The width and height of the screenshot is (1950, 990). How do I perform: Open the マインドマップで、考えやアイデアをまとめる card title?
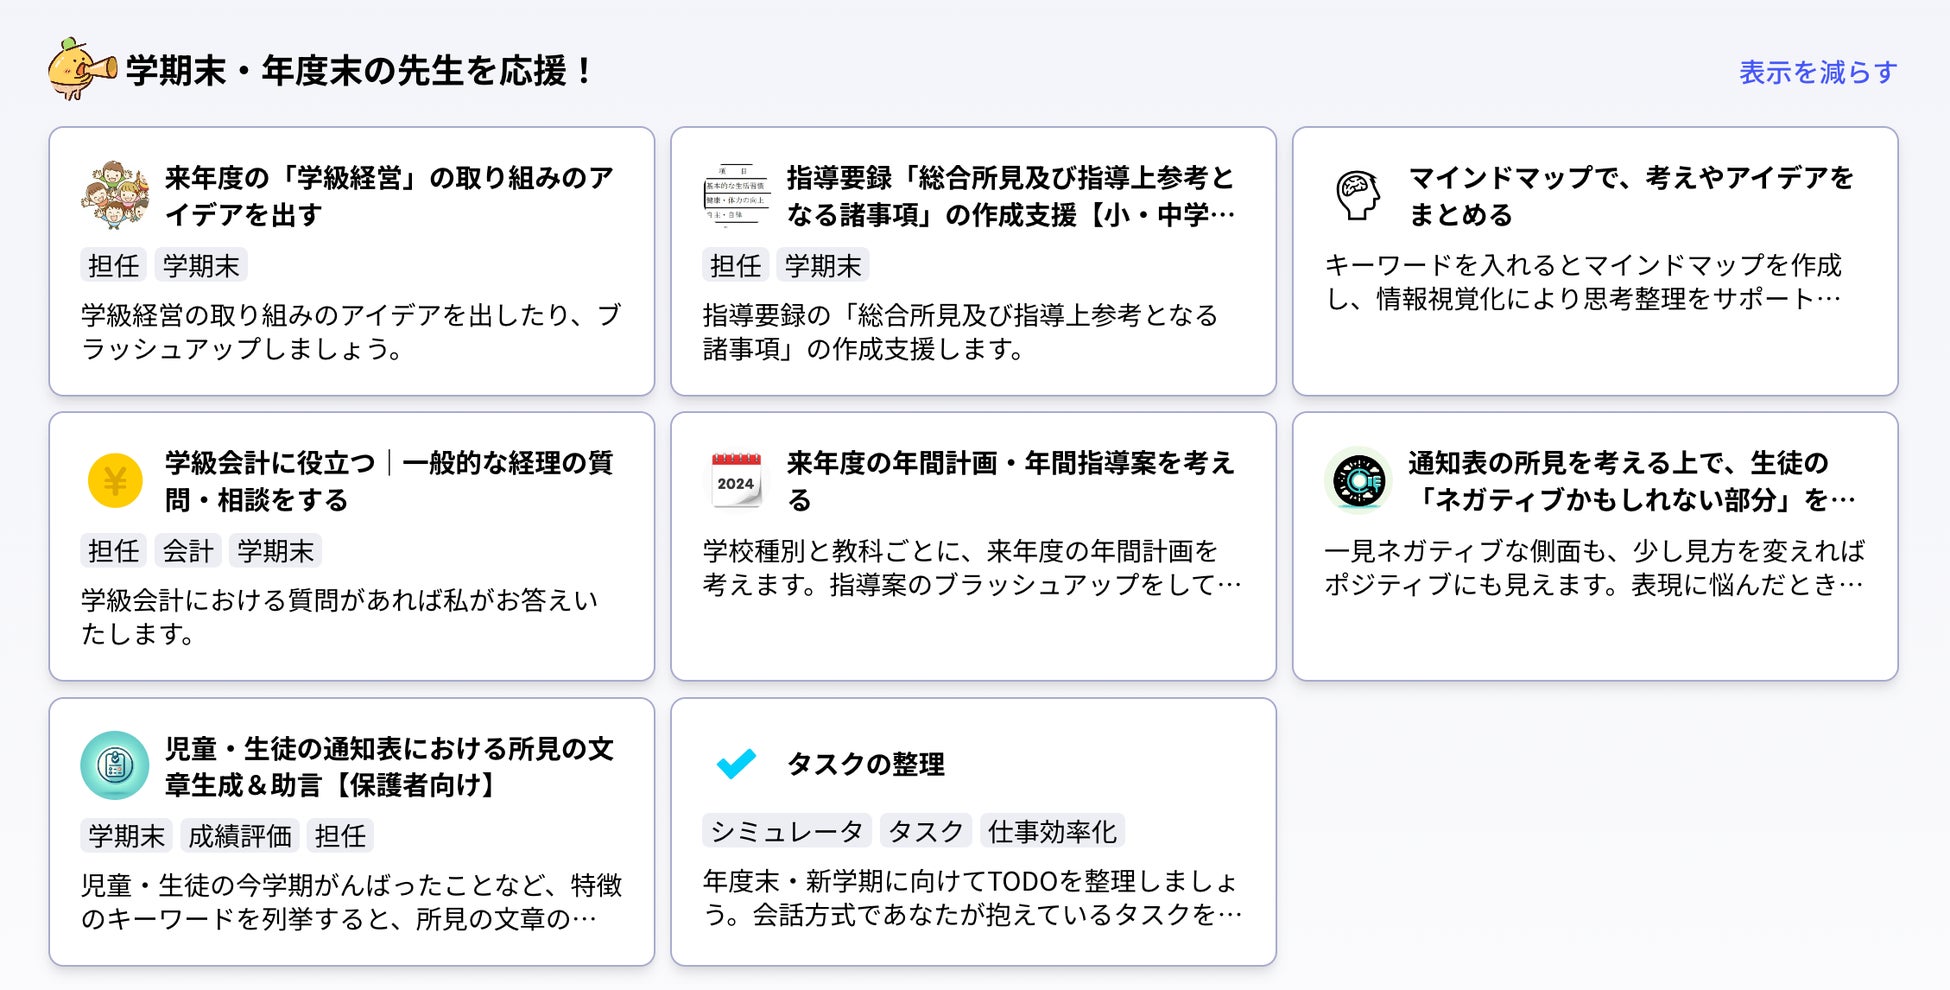click(1630, 196)
